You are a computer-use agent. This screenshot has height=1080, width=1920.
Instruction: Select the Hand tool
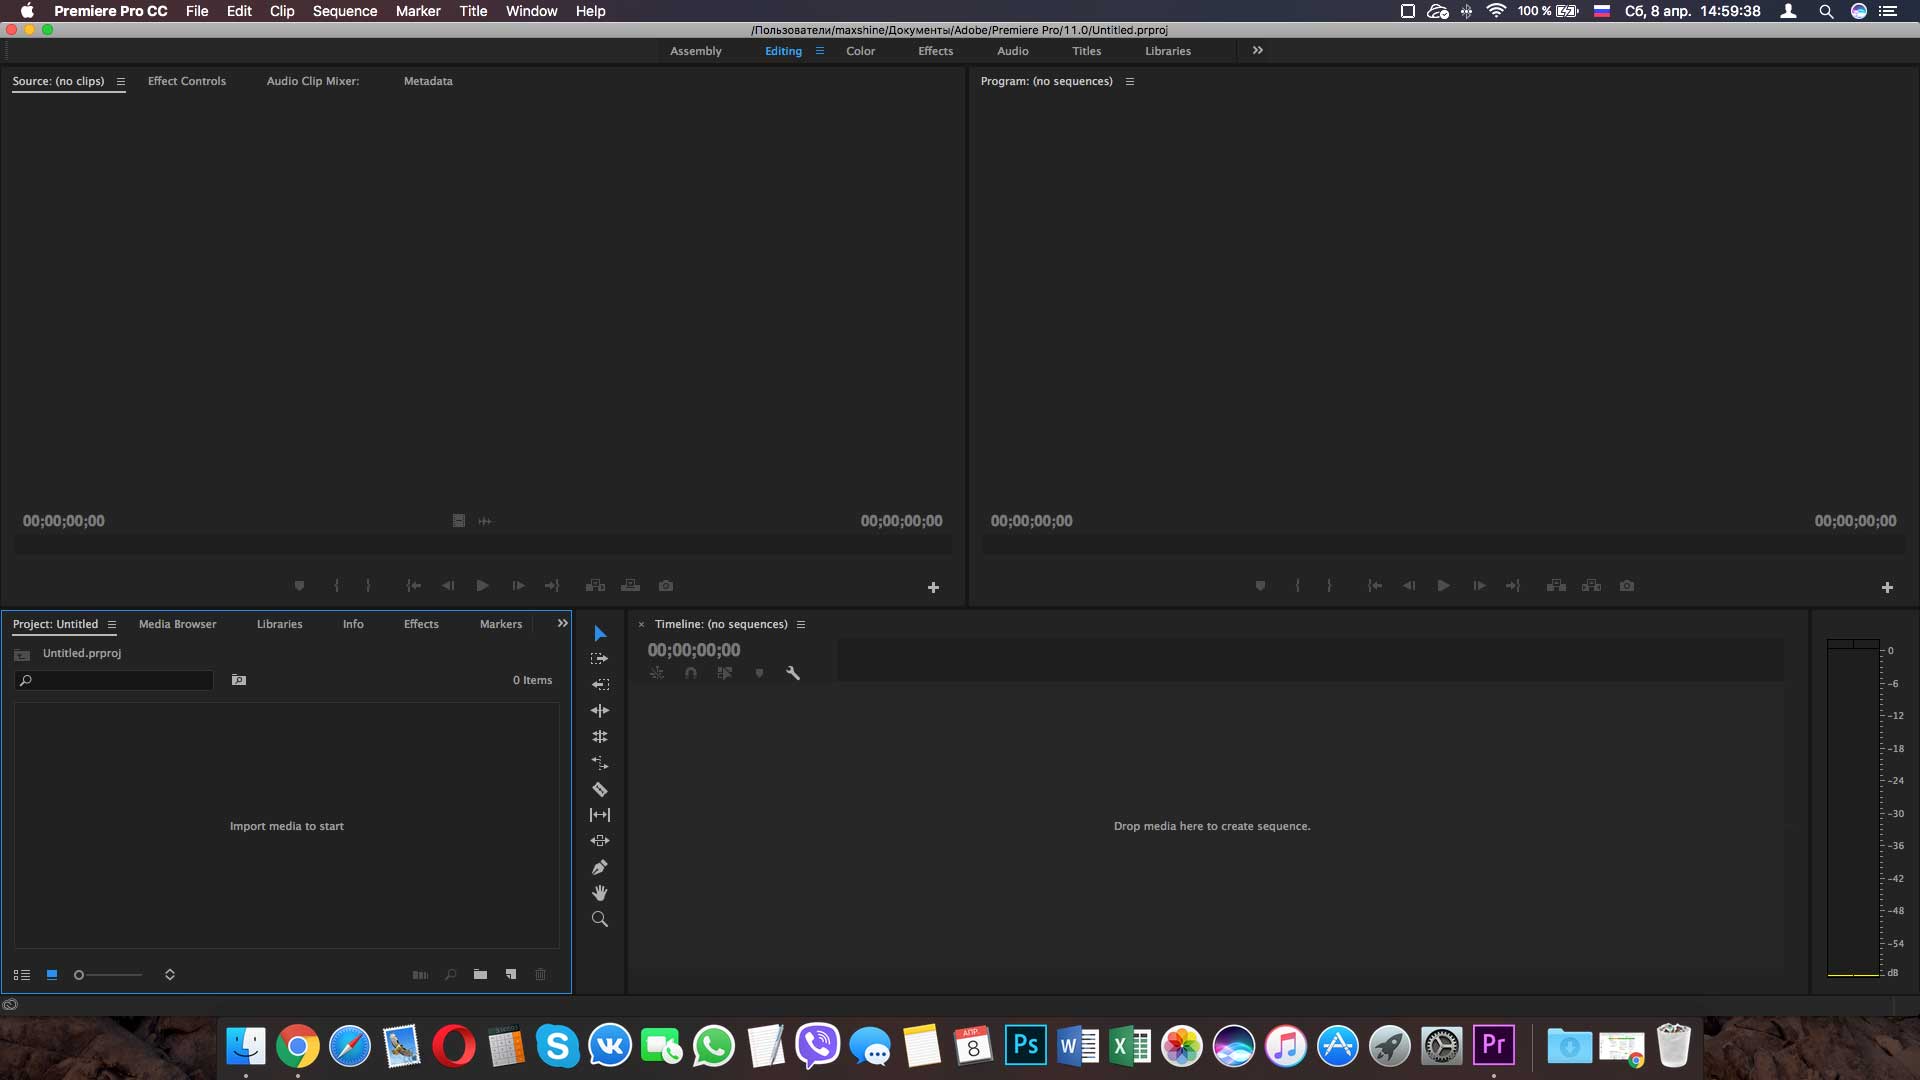pos(600,893)
